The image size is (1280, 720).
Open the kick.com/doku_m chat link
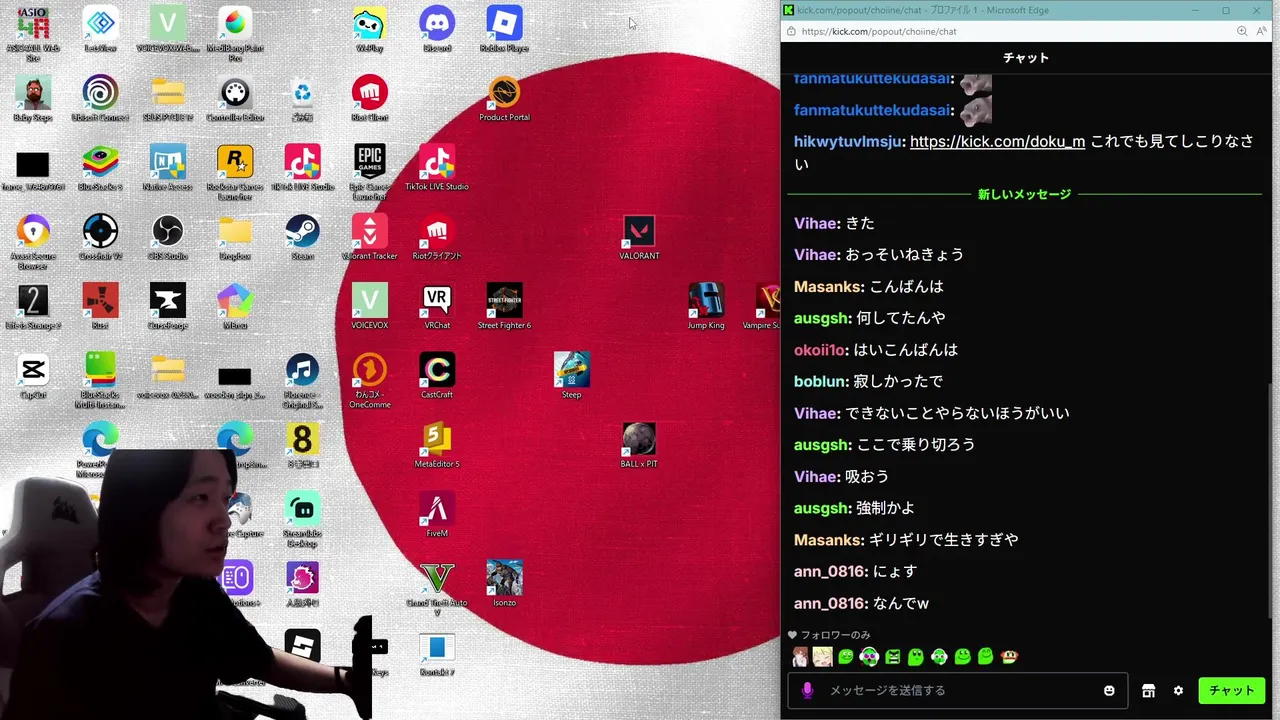click(x=997, y=142)
